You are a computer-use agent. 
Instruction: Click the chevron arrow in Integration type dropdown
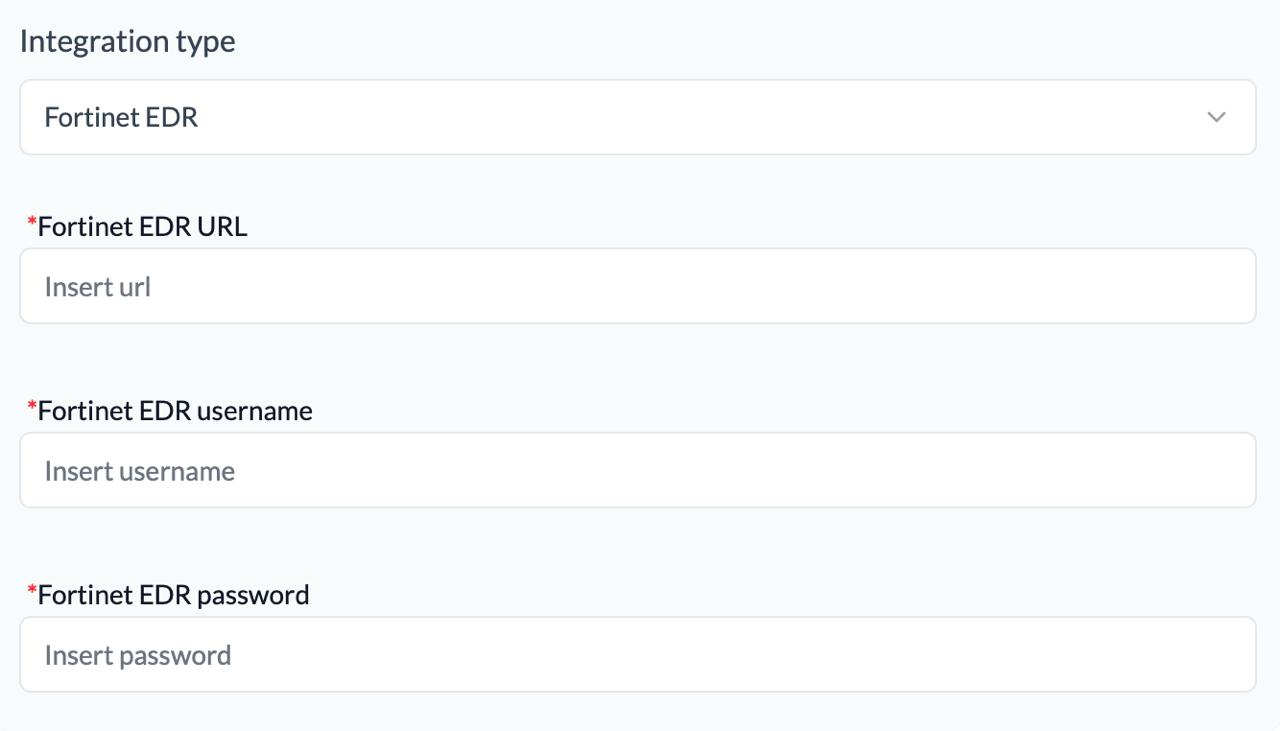click(x=1216, y=117)
